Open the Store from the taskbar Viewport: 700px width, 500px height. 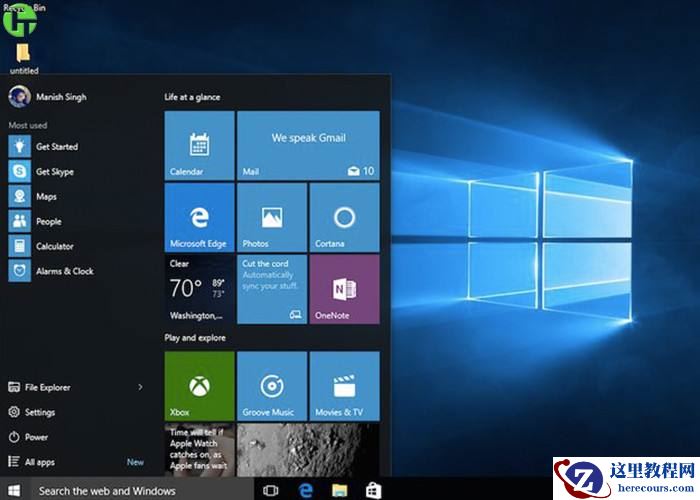373,490
